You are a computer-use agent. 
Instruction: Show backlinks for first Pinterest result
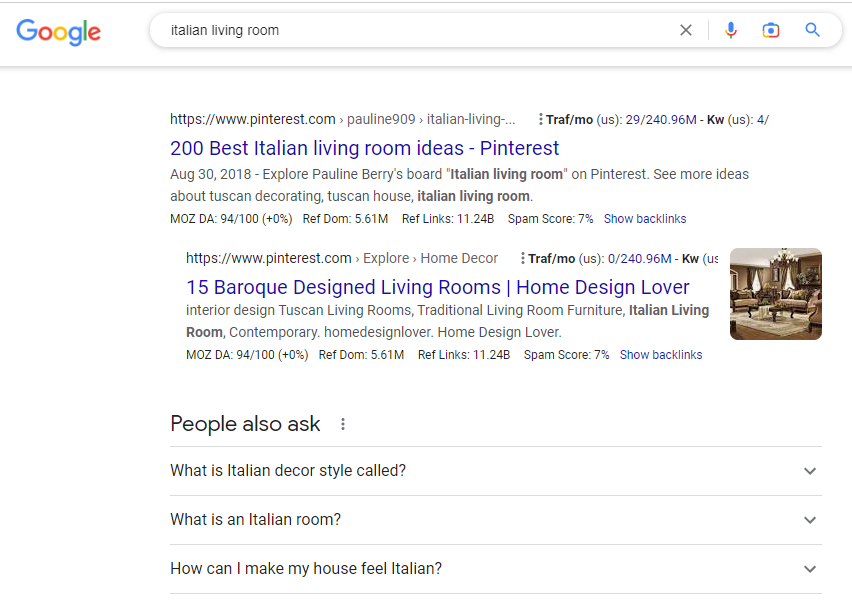(x=645, y=218)
